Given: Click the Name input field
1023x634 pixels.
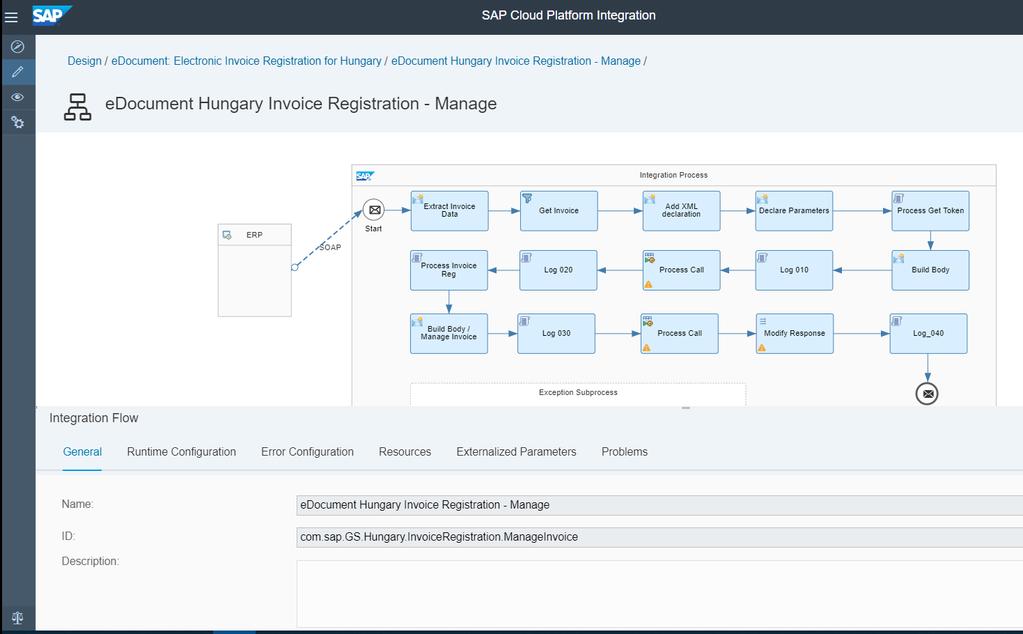Looking at the screenshot, I should click(x=660, y=505).
